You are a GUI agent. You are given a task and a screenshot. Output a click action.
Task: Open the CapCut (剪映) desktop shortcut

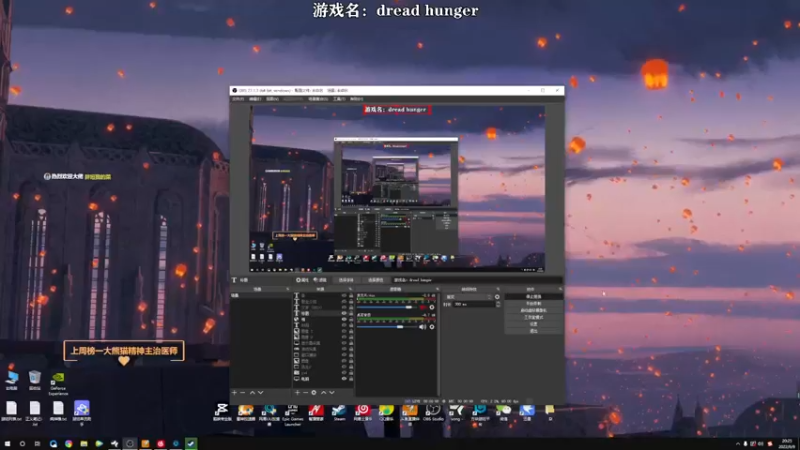click(x=221, y=412)
